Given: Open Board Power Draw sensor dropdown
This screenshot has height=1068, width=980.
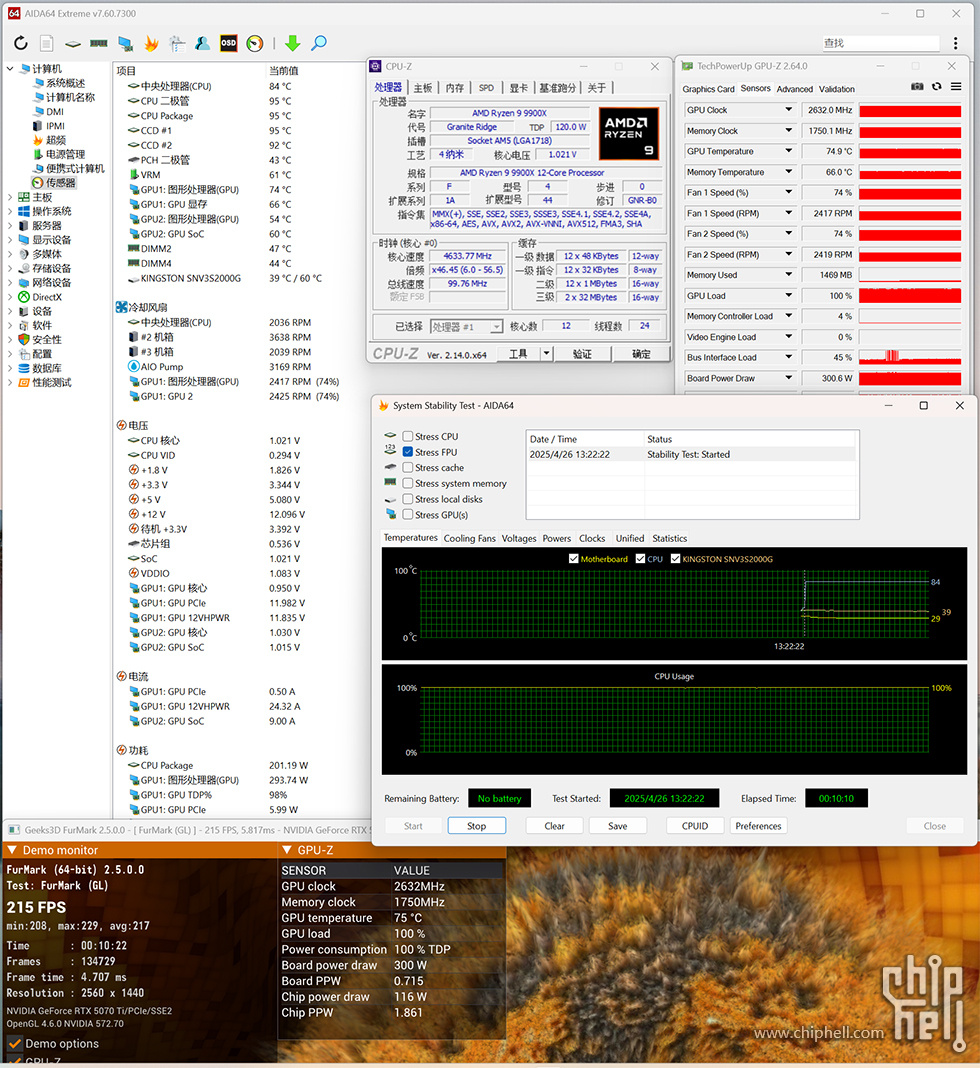Looking at the screenshot, I should pos(789,378).
